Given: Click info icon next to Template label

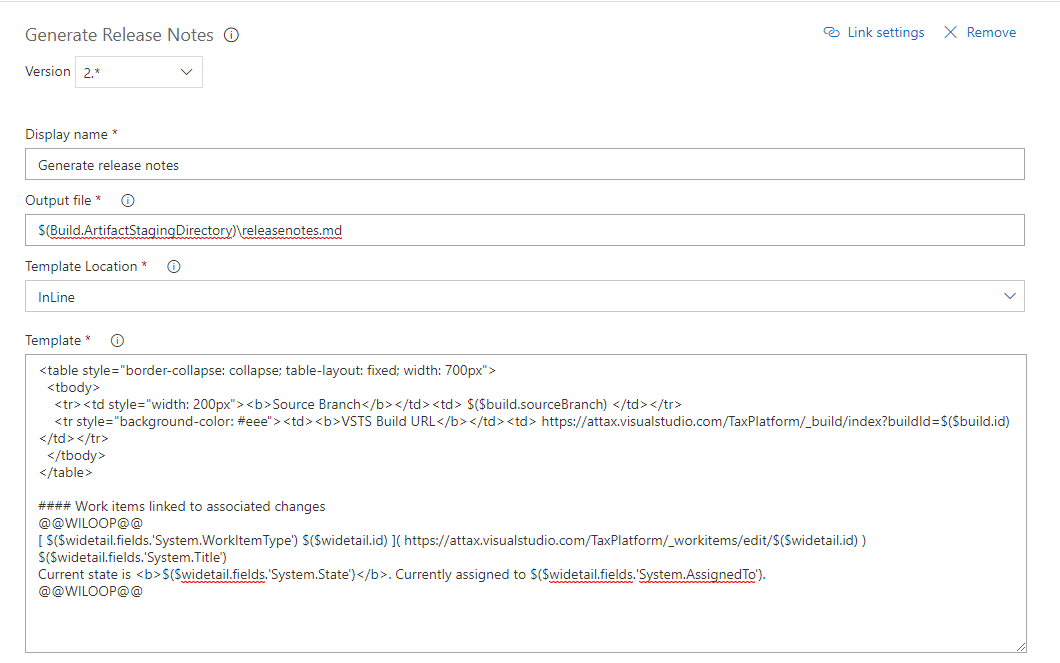Looking at the screenshot, I should pos(117,341).
